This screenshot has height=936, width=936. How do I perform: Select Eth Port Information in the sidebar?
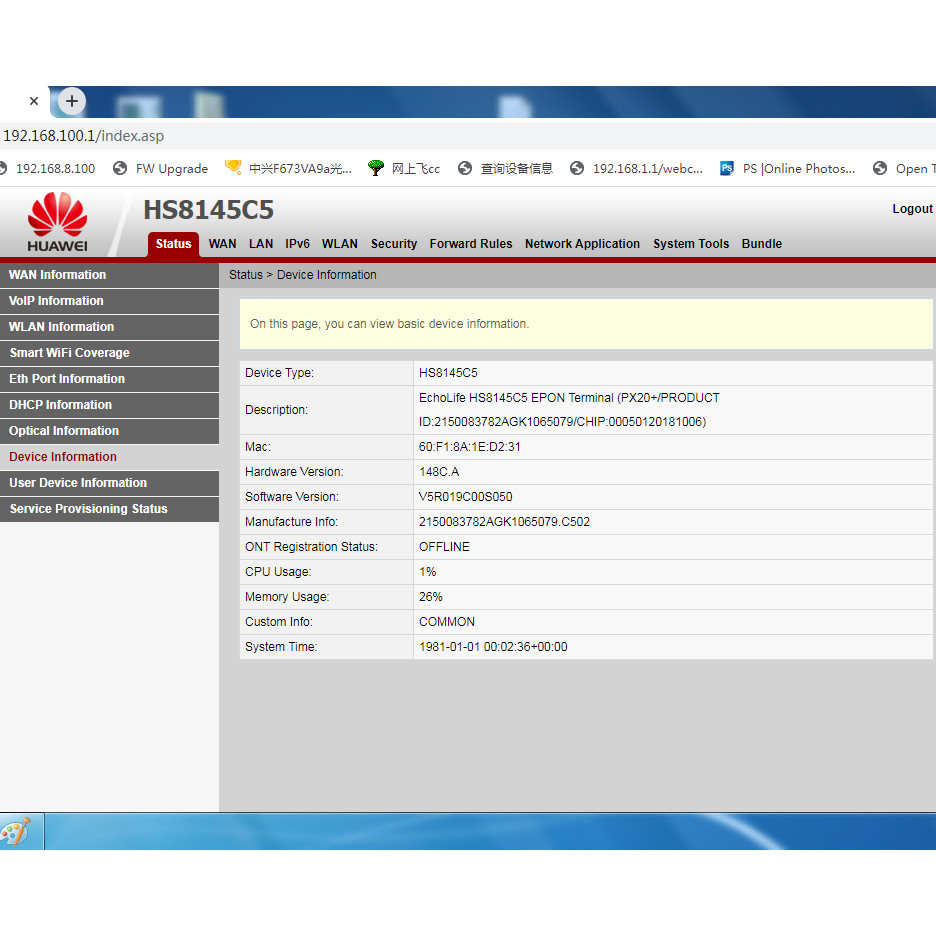67,379
